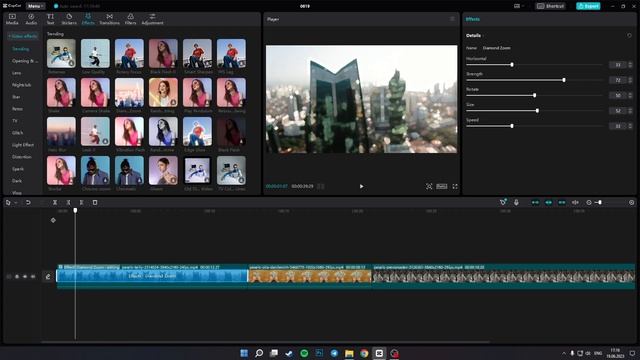
Task: Open the Shortcut button
Action: 550,6
